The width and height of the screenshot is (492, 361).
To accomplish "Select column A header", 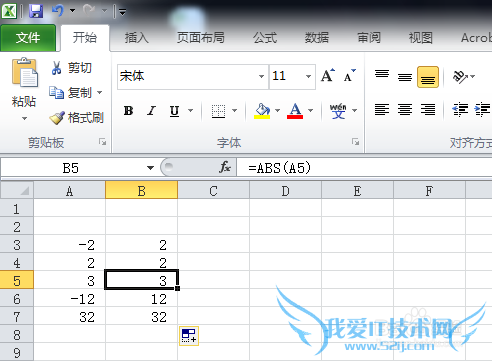I will pos(69,191).
